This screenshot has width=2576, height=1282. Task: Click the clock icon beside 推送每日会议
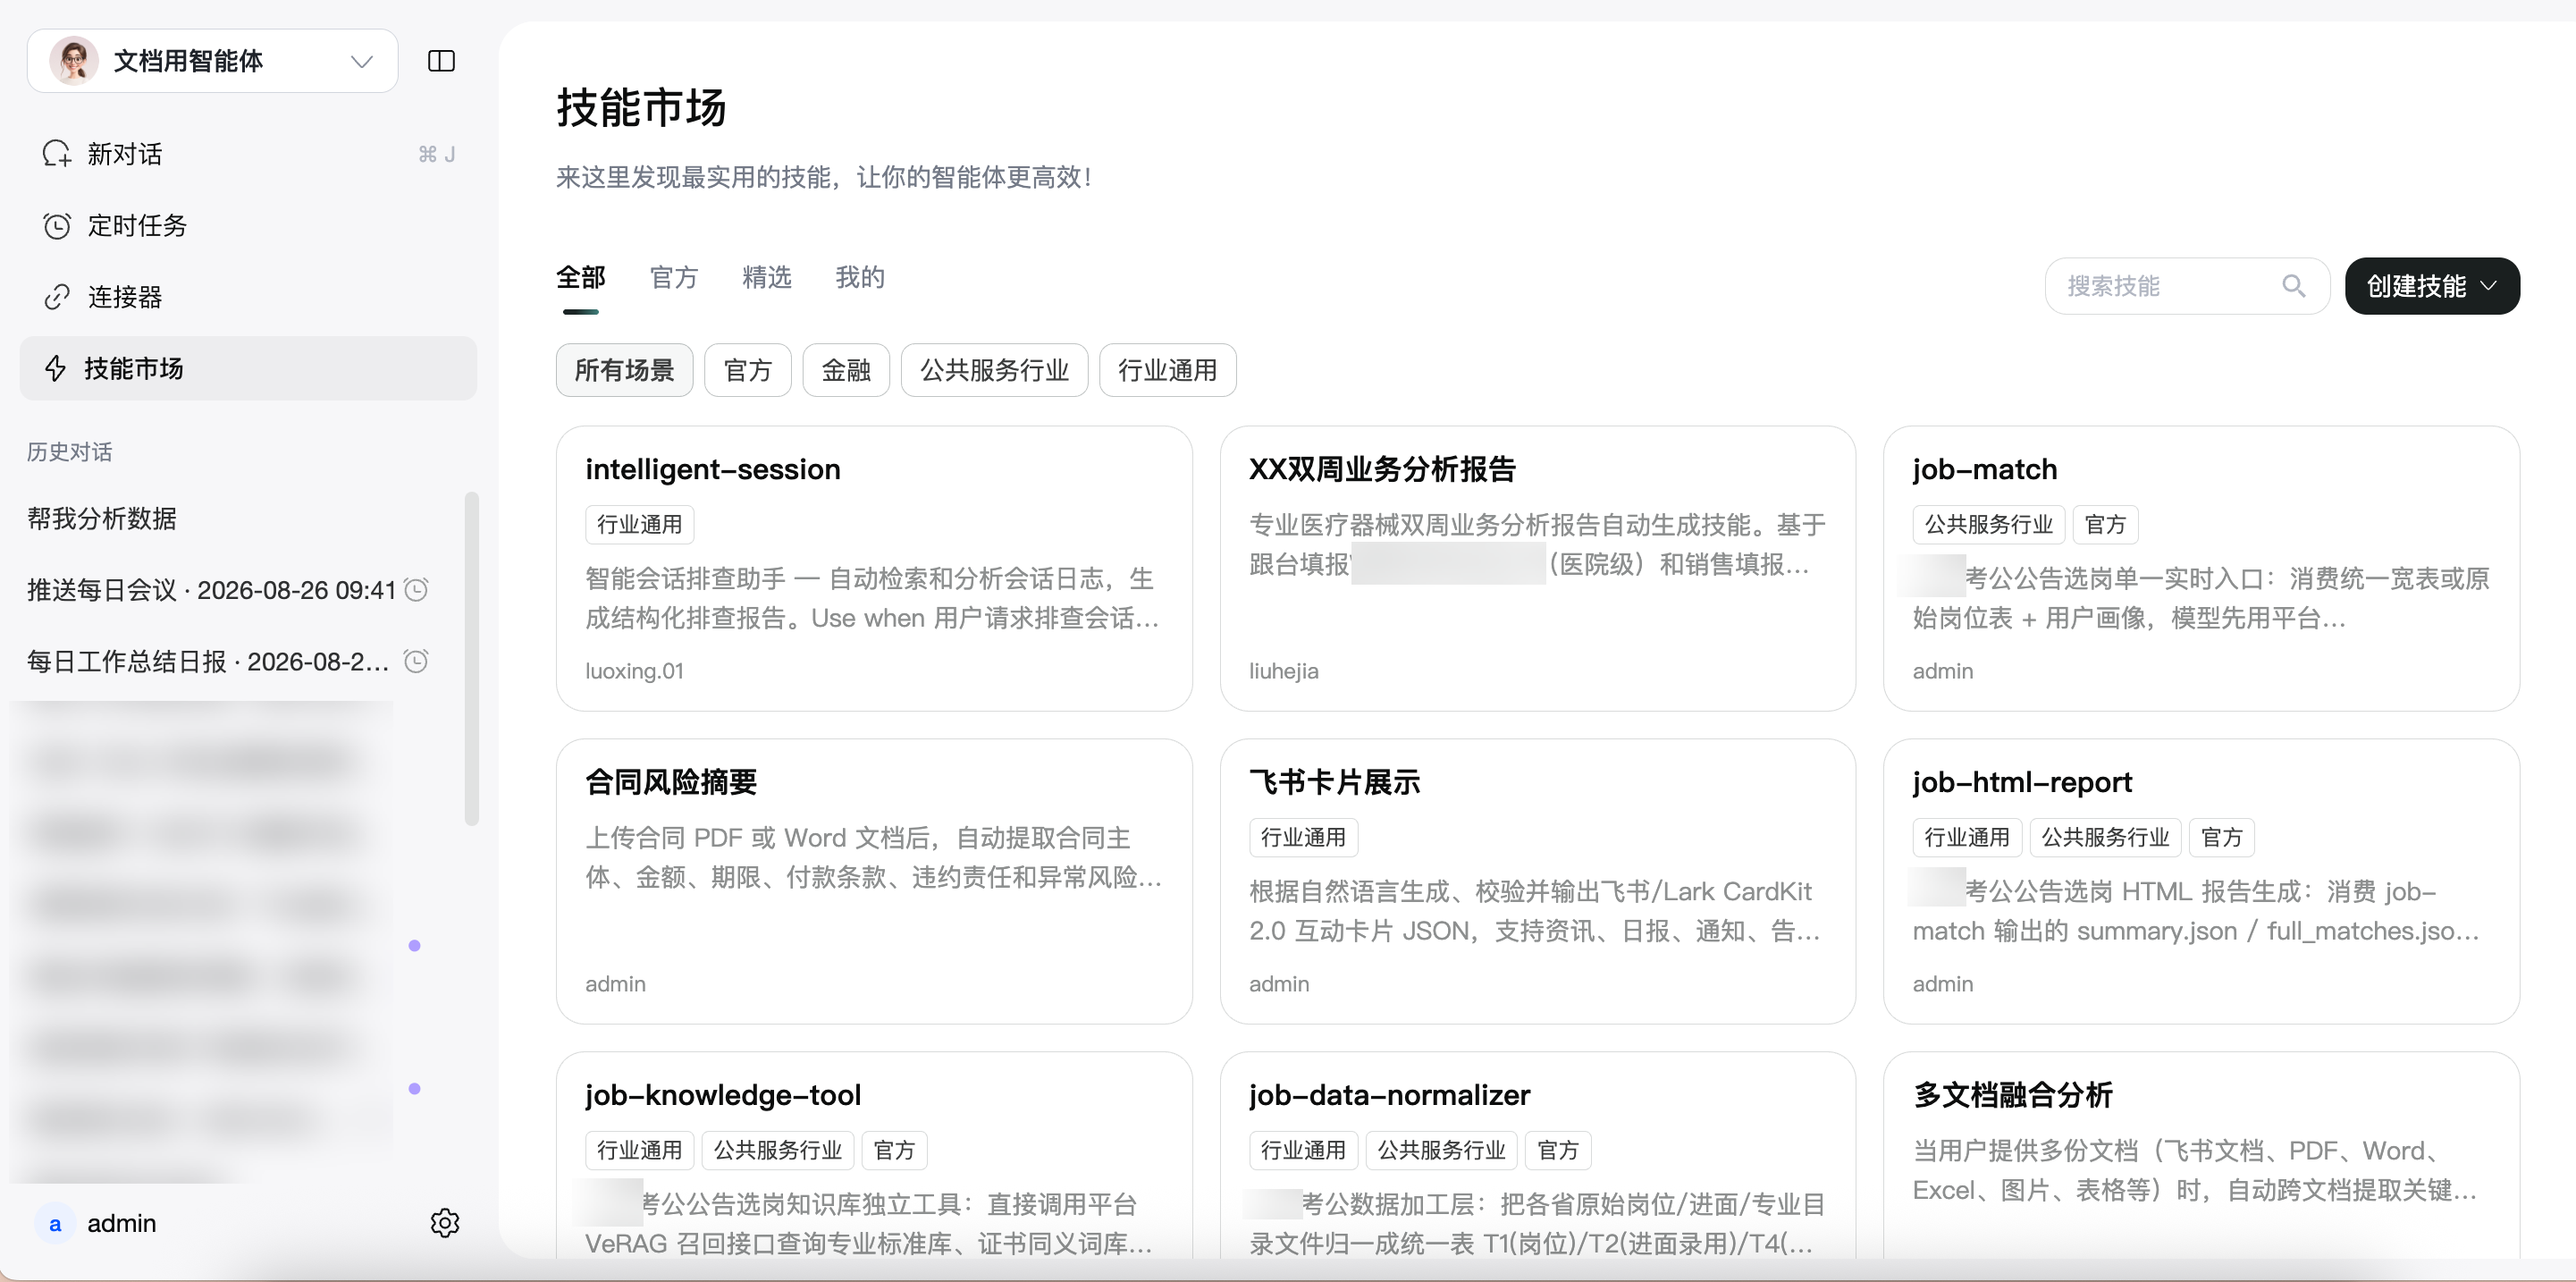pyautogui.click(x=416, y=590)
